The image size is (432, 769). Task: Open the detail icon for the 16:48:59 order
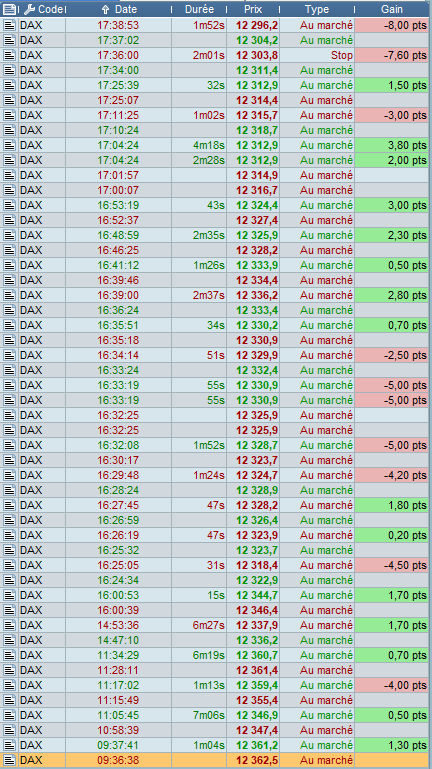(9, 235)
